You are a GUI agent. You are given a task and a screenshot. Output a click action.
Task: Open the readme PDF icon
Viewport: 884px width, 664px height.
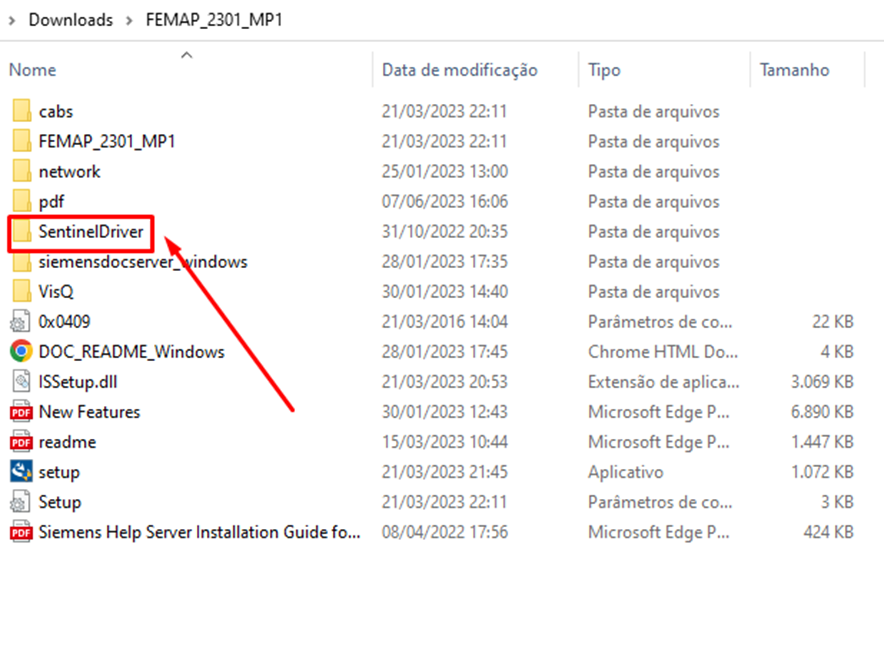tap(21, 442)
